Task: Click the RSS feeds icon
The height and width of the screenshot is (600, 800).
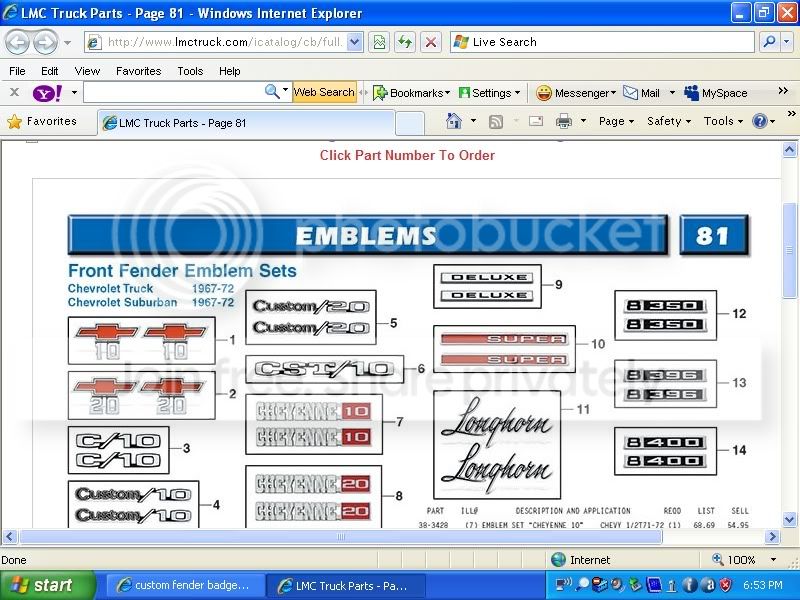Action: pos(495,121)
